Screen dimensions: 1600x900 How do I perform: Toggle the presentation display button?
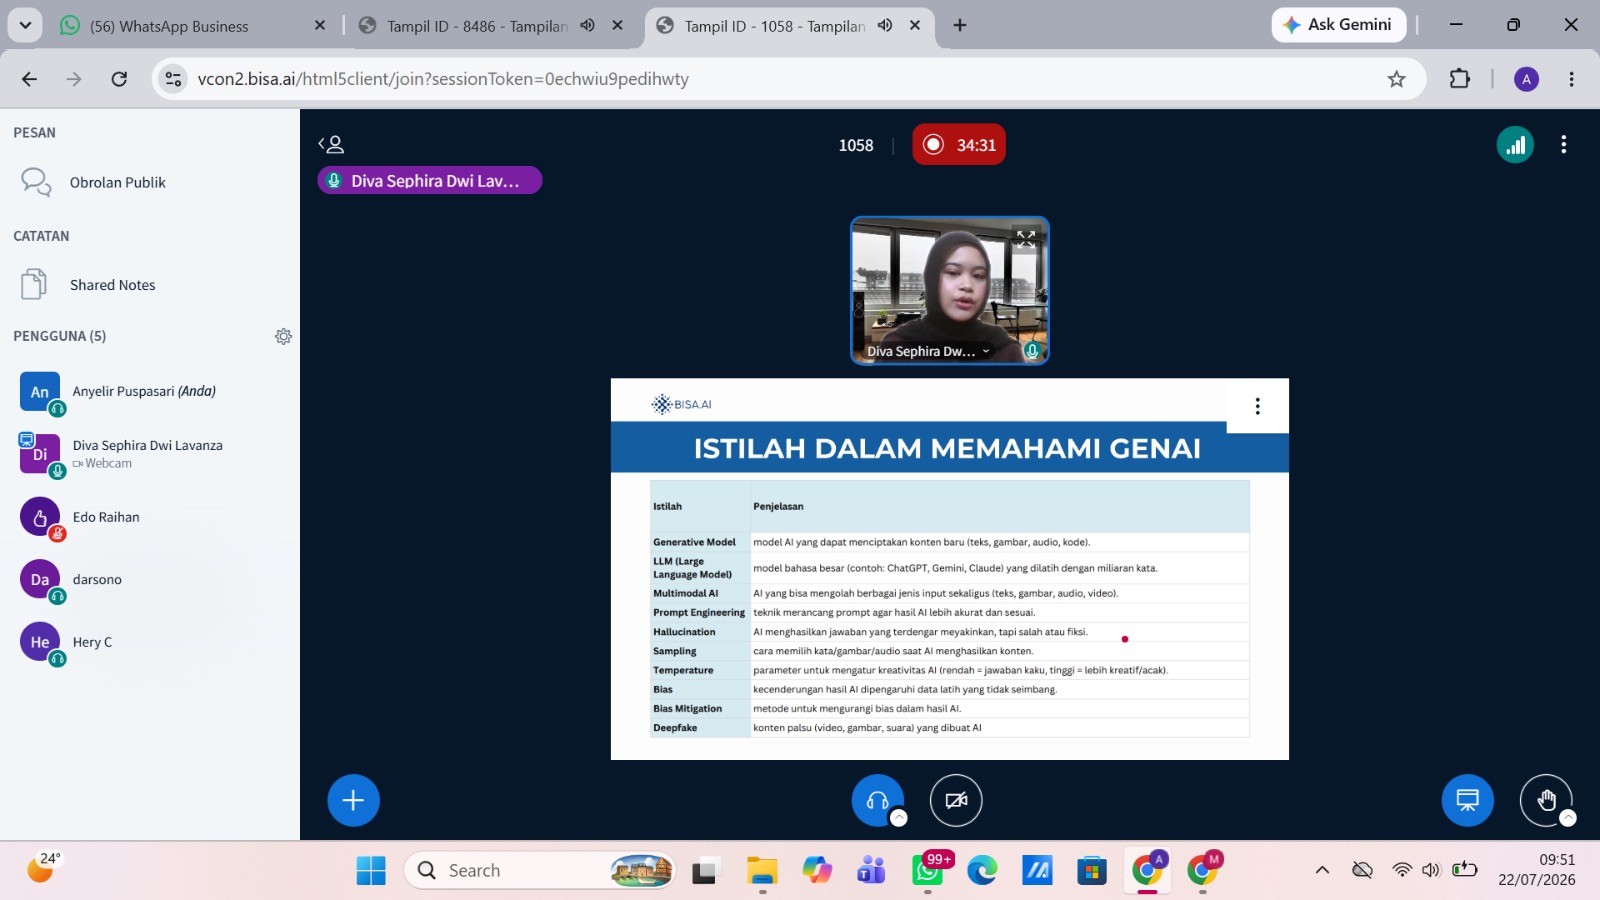1467,800
